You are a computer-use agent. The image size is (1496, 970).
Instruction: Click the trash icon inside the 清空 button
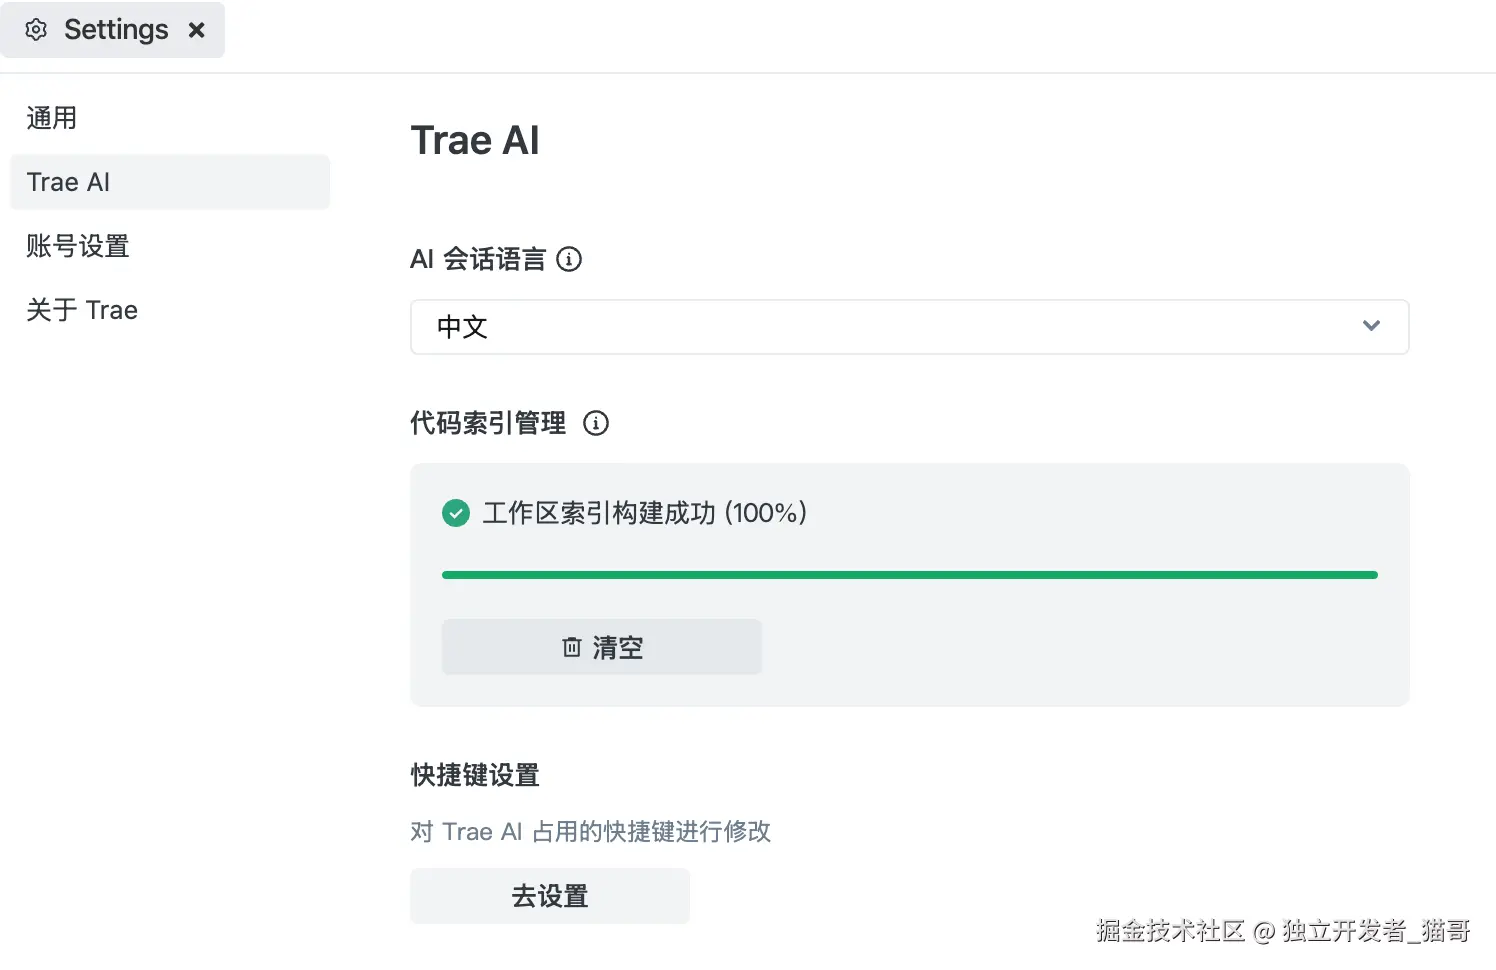click(571, 647)
